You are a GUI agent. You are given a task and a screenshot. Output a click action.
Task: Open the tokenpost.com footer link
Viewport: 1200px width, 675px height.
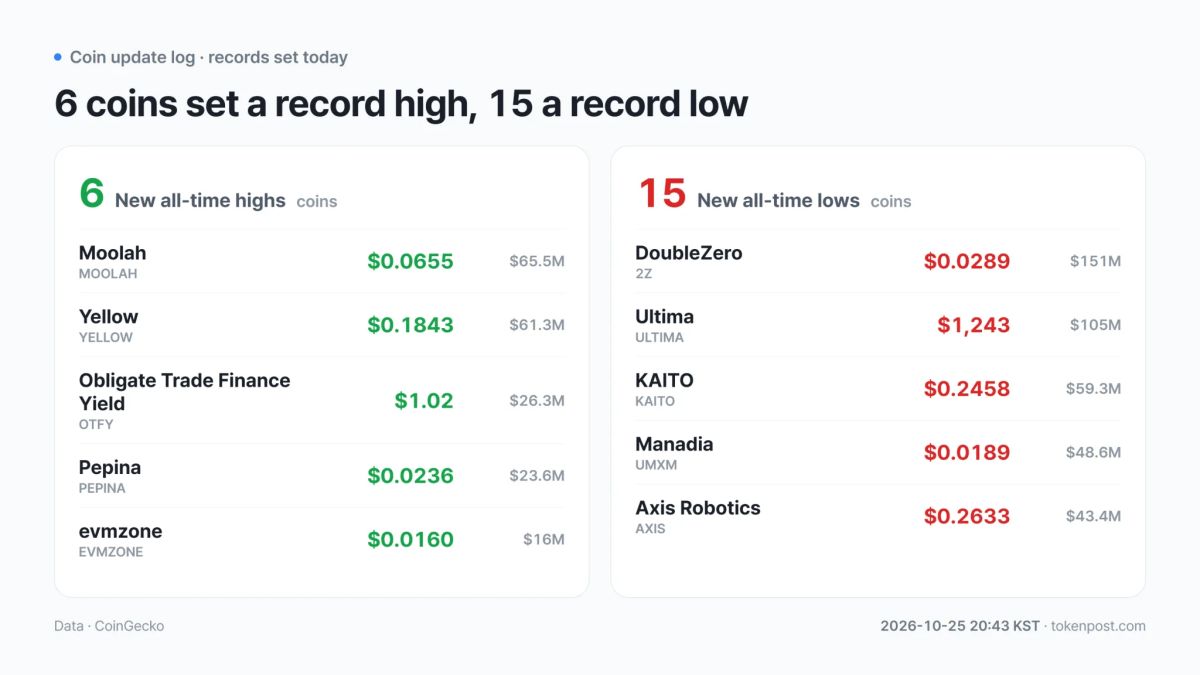[x=1098, y=626]
